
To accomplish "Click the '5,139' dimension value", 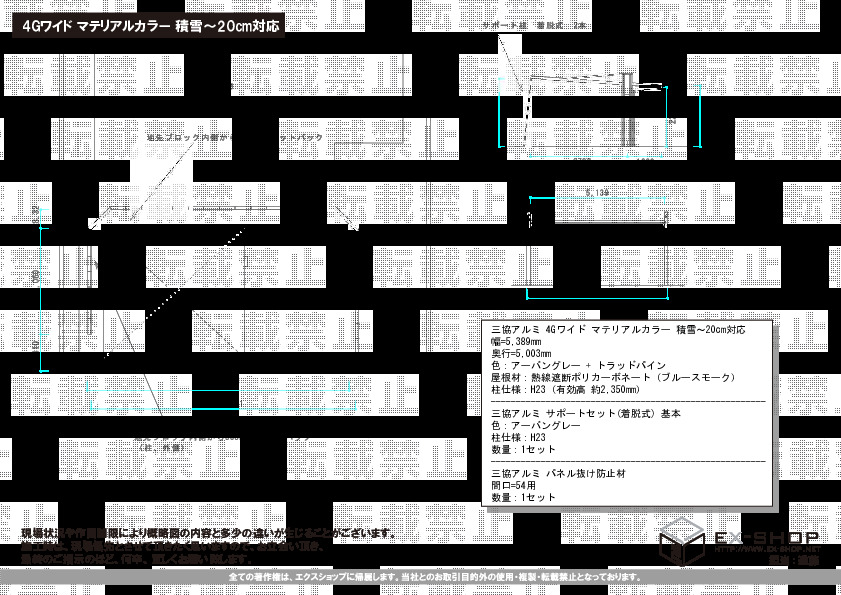I will [x=597, y=193].
